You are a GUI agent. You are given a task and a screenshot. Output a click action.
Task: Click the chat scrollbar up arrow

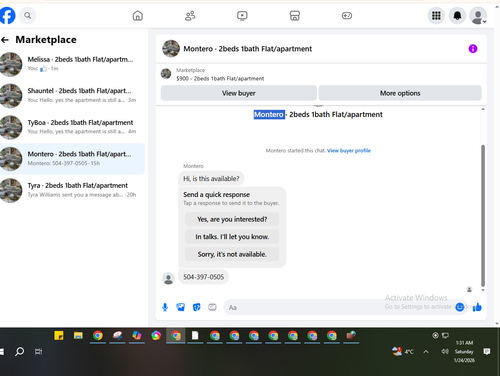483,109
